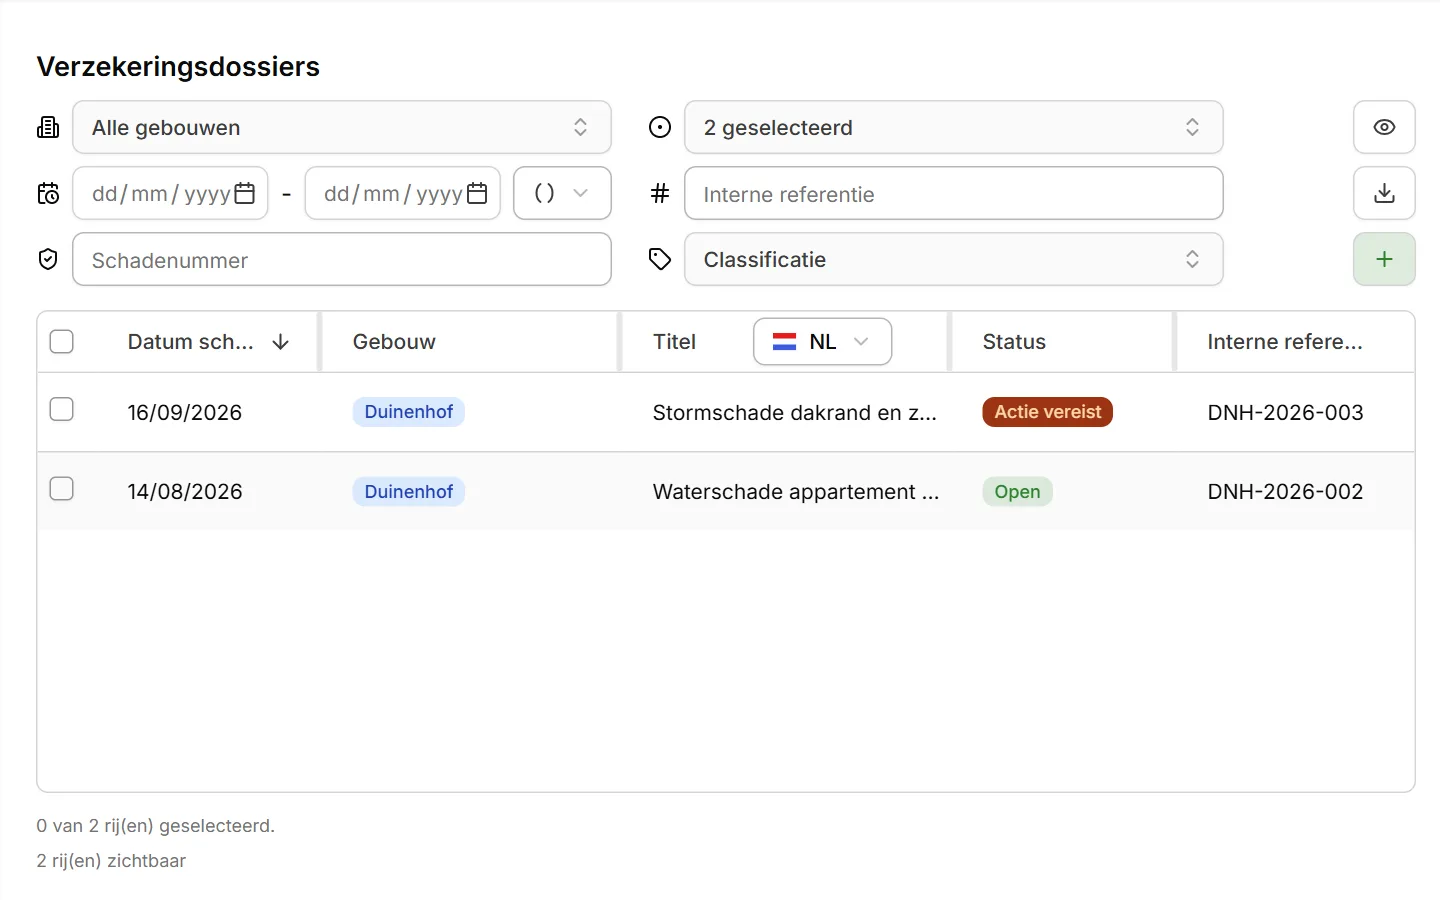Screen dimensions: 1440x900
Task: Click the Status column header
Action: 1014,342
